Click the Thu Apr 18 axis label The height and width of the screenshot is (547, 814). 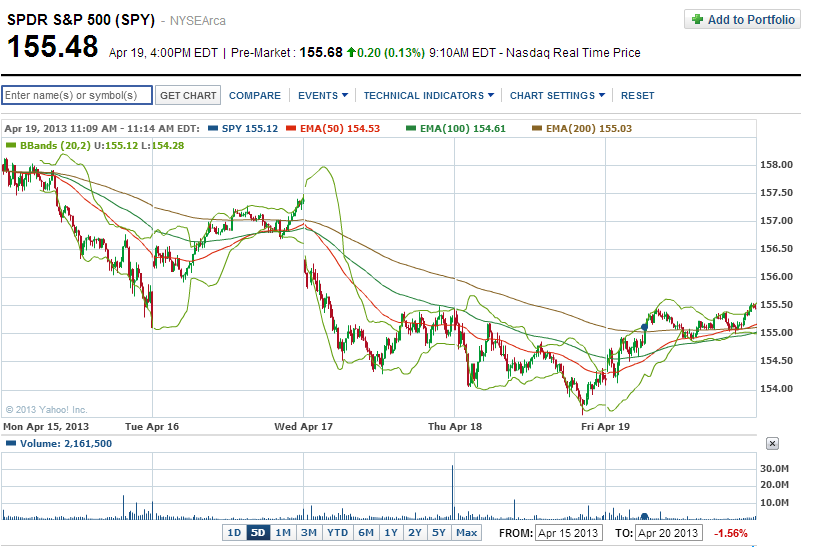click(x=455, y=427)
